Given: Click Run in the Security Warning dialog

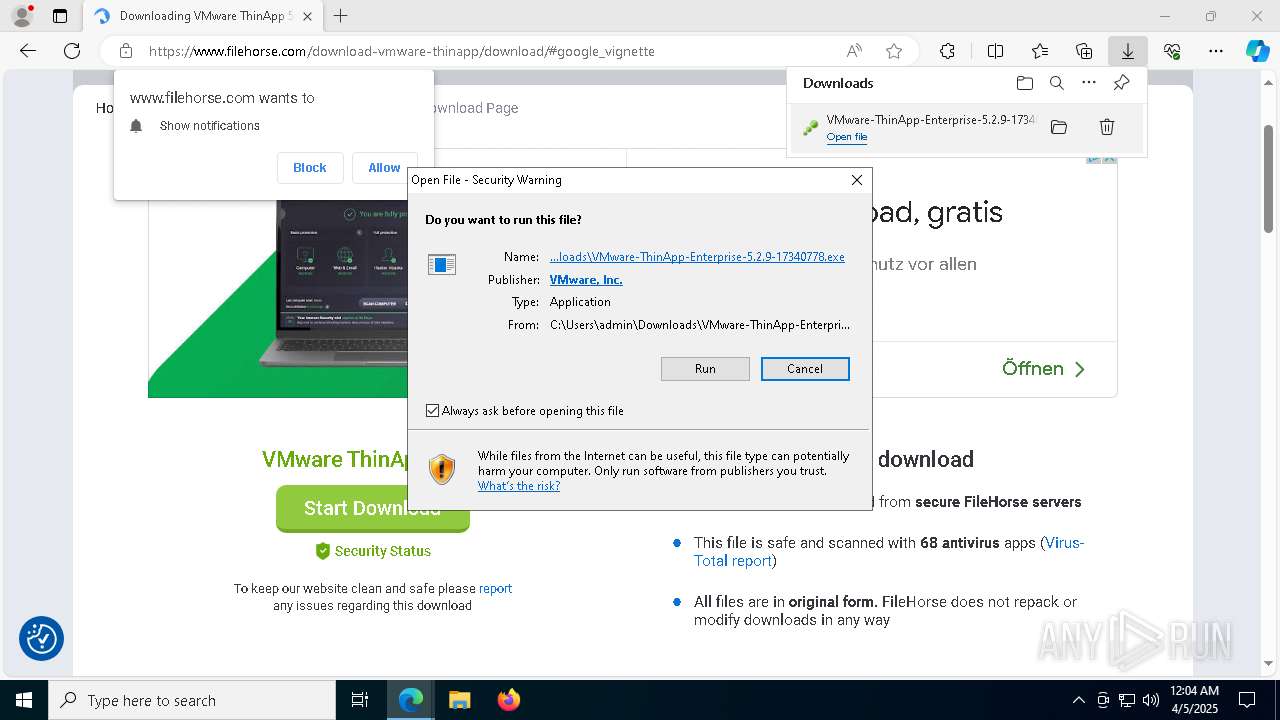Looking at the screenshot, I should [x=705, y=369].
